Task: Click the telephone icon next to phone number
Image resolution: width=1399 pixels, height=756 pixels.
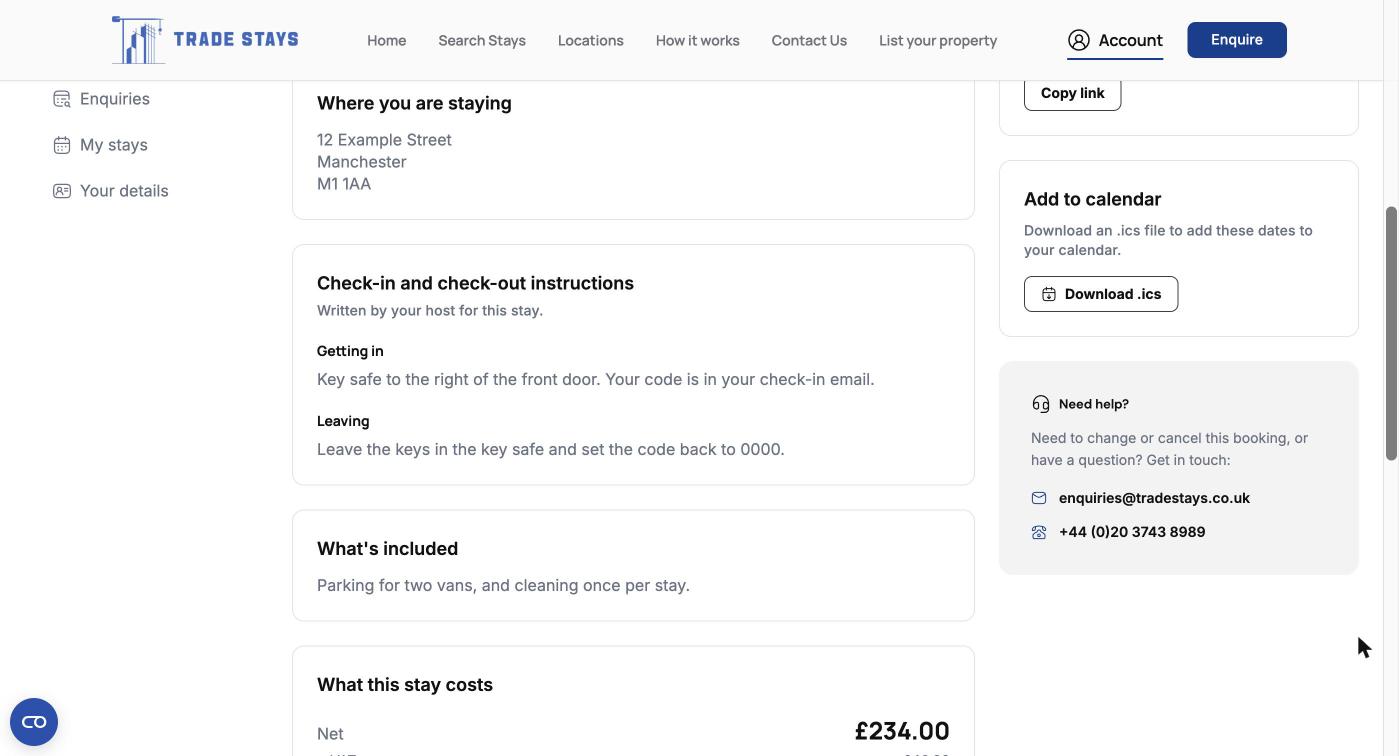Action: tap(1039, 532)
